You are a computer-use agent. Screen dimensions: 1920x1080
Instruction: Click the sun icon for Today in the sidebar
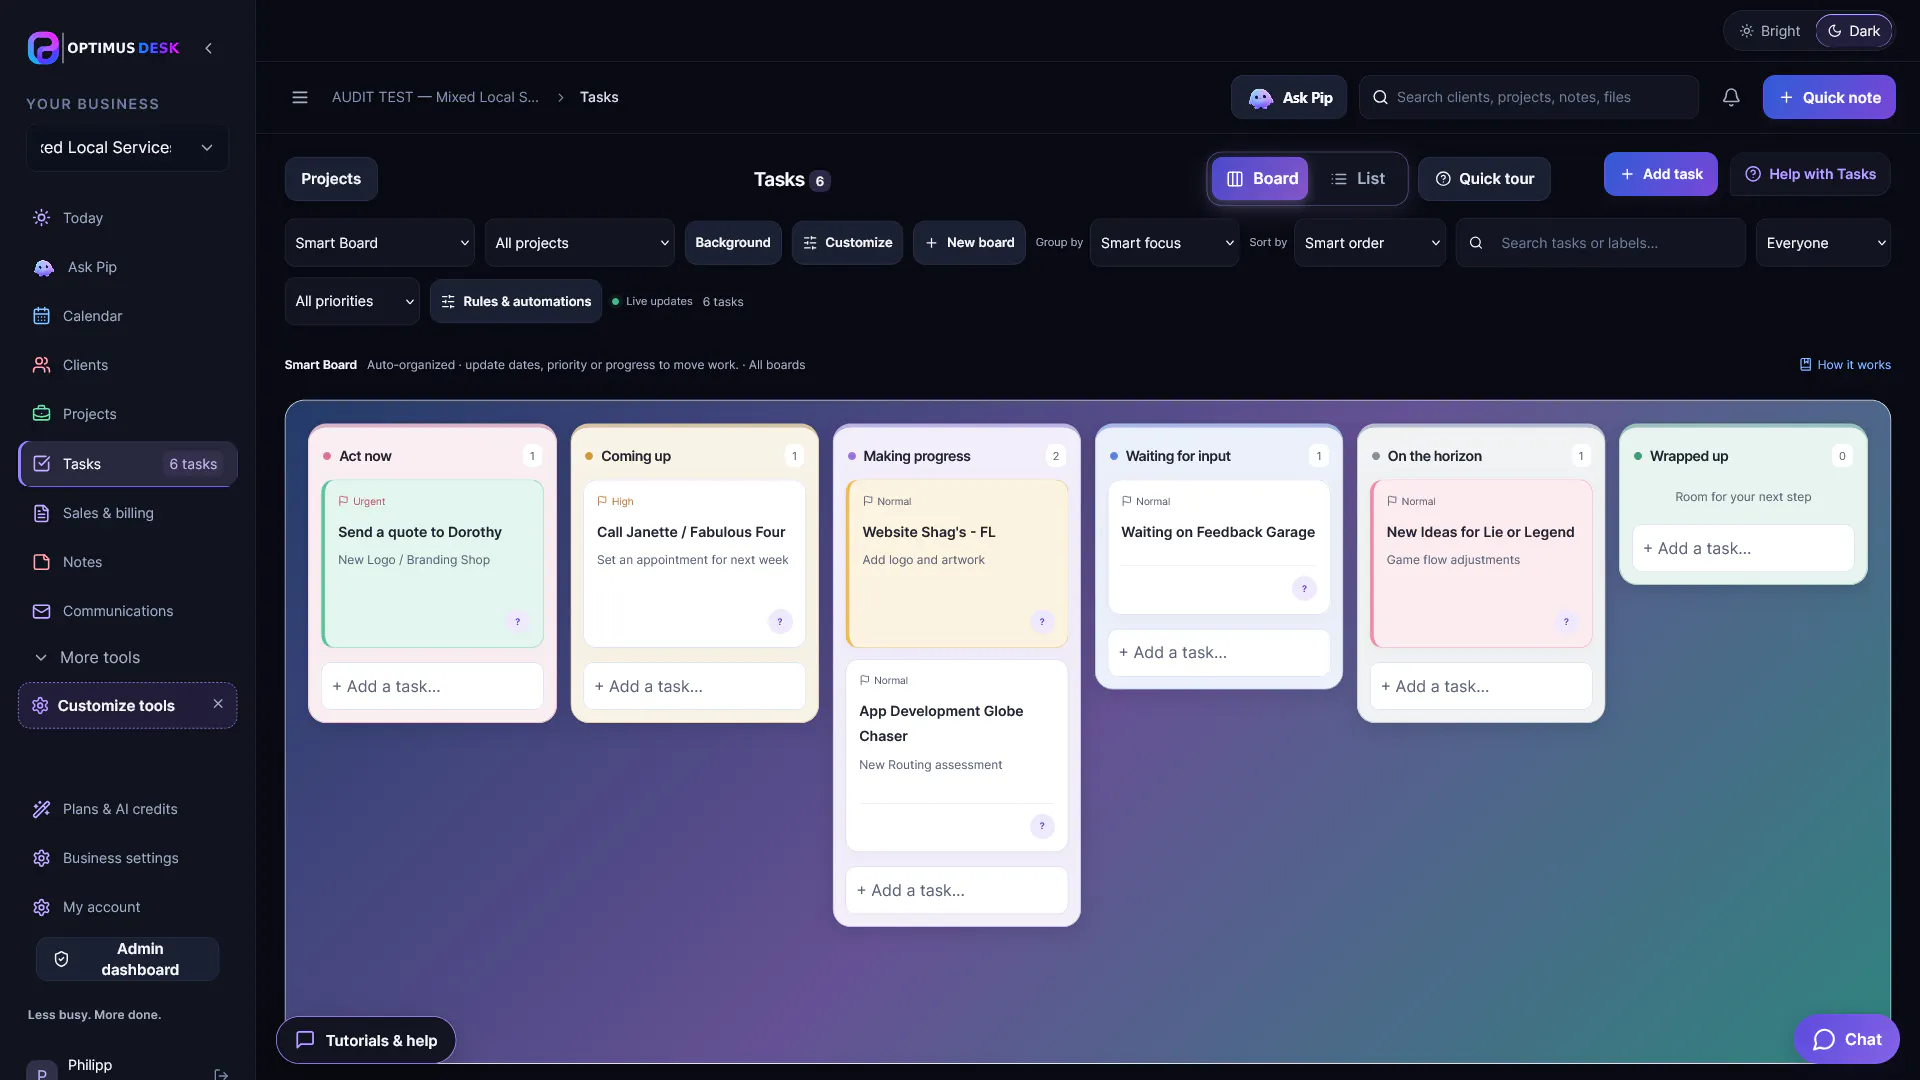coord(41,218)
